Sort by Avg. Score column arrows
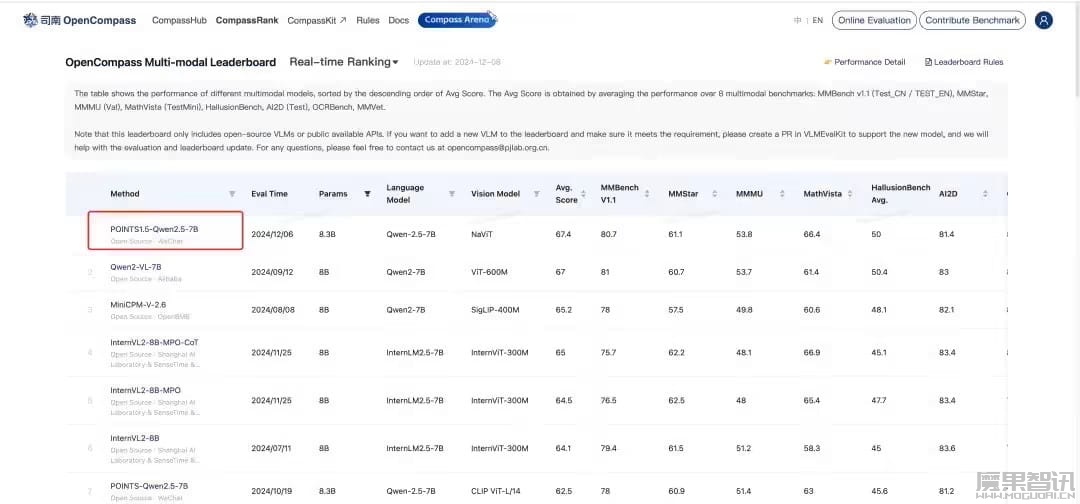Image resolution: width=1080 pixels, height=504 pixels. [583, 194]
